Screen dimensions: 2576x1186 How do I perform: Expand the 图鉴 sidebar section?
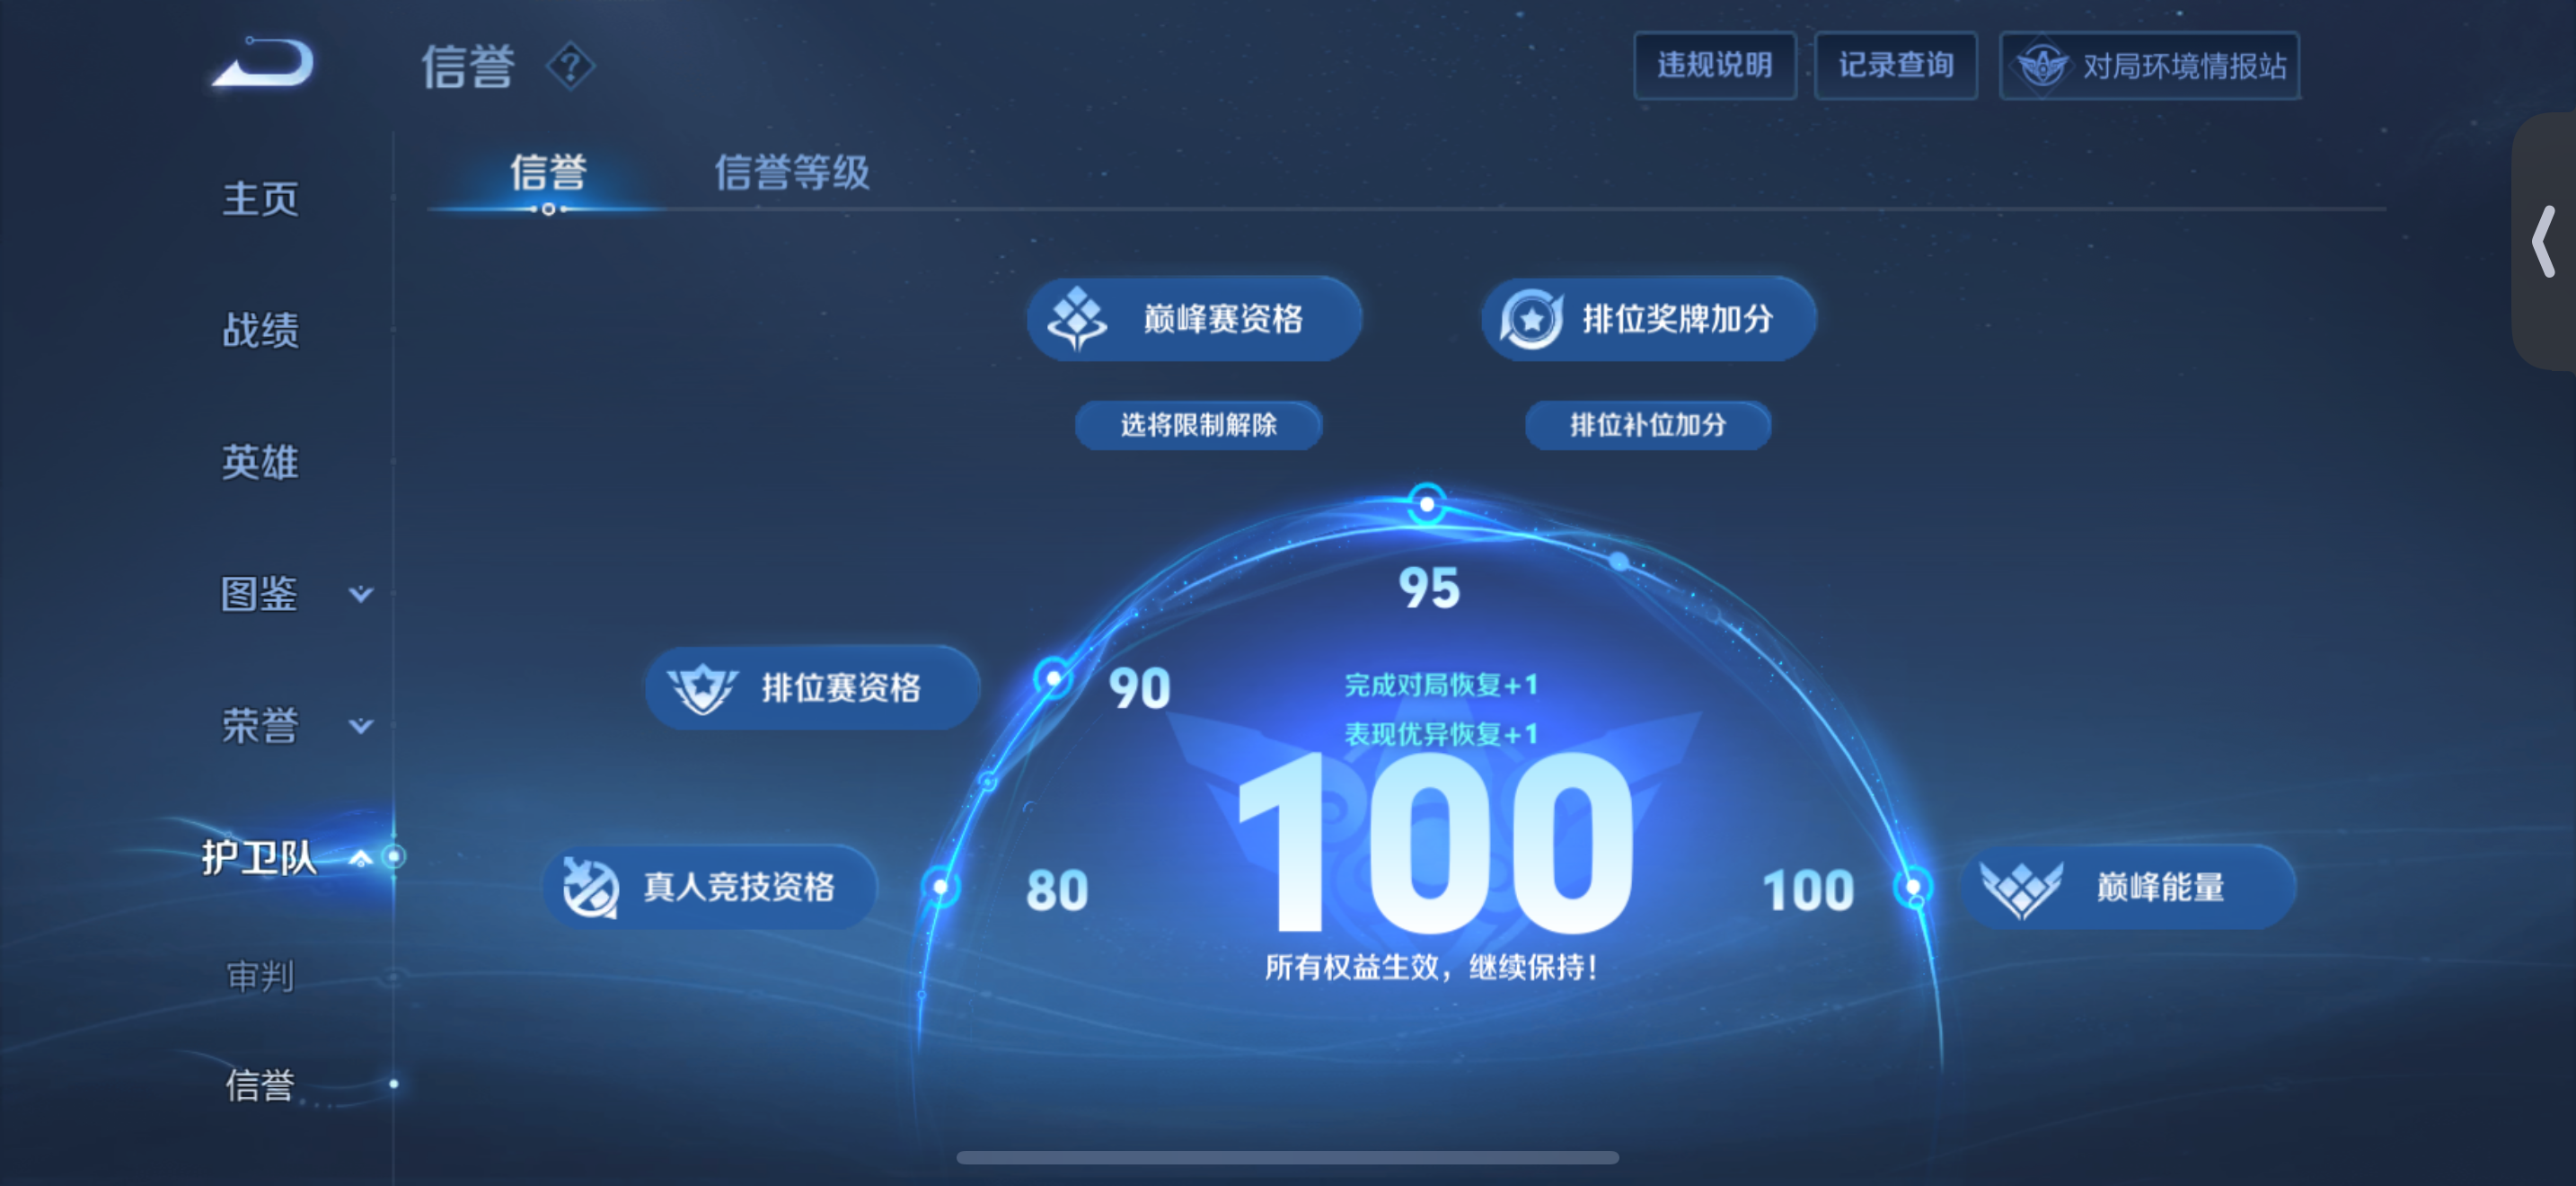pyautogui.click(x=361, y=595)
